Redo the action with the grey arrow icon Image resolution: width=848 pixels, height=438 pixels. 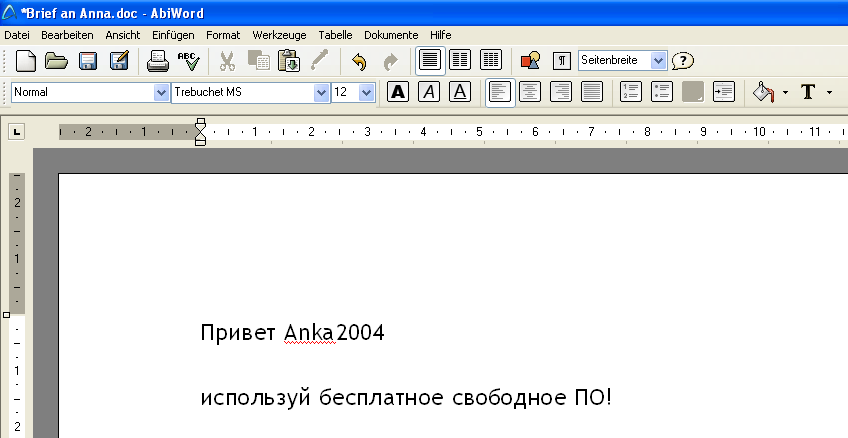pos(390,61)
